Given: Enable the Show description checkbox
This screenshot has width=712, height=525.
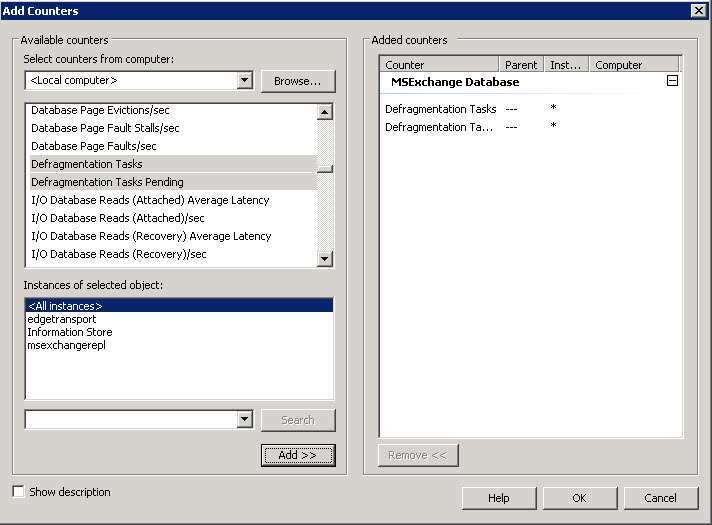Looking at the screenshot, I should tap(18, 492).
